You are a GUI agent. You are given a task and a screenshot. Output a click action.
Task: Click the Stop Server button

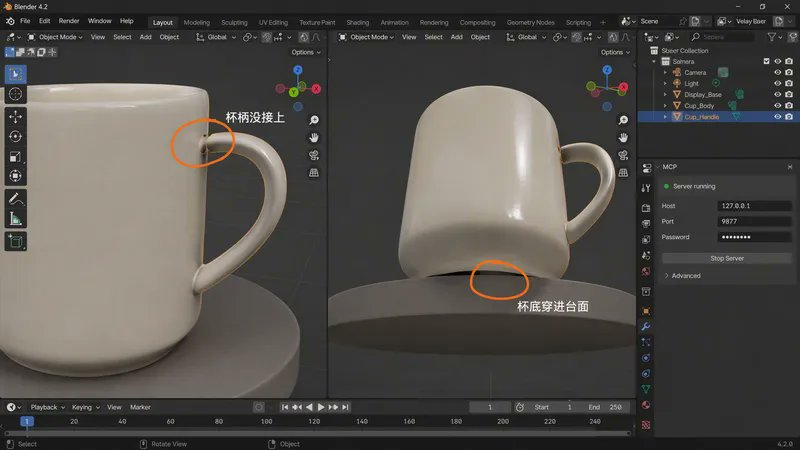click(x=727, y=258)
